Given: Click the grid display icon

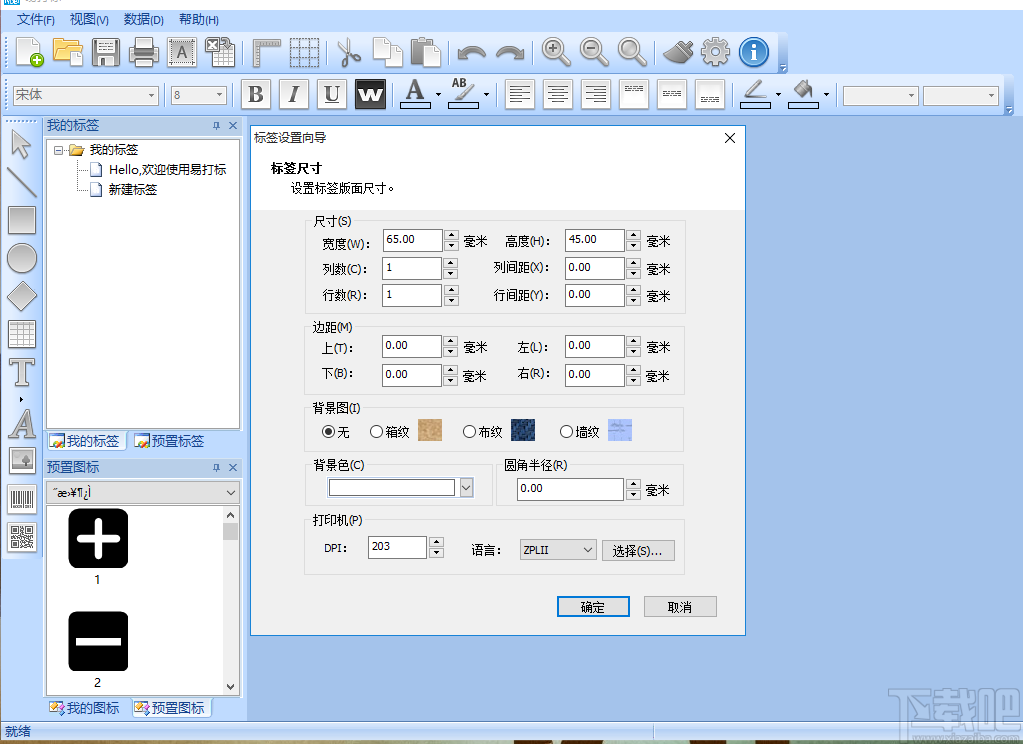Looking at the screenshot, I should [x=305, y=53].
